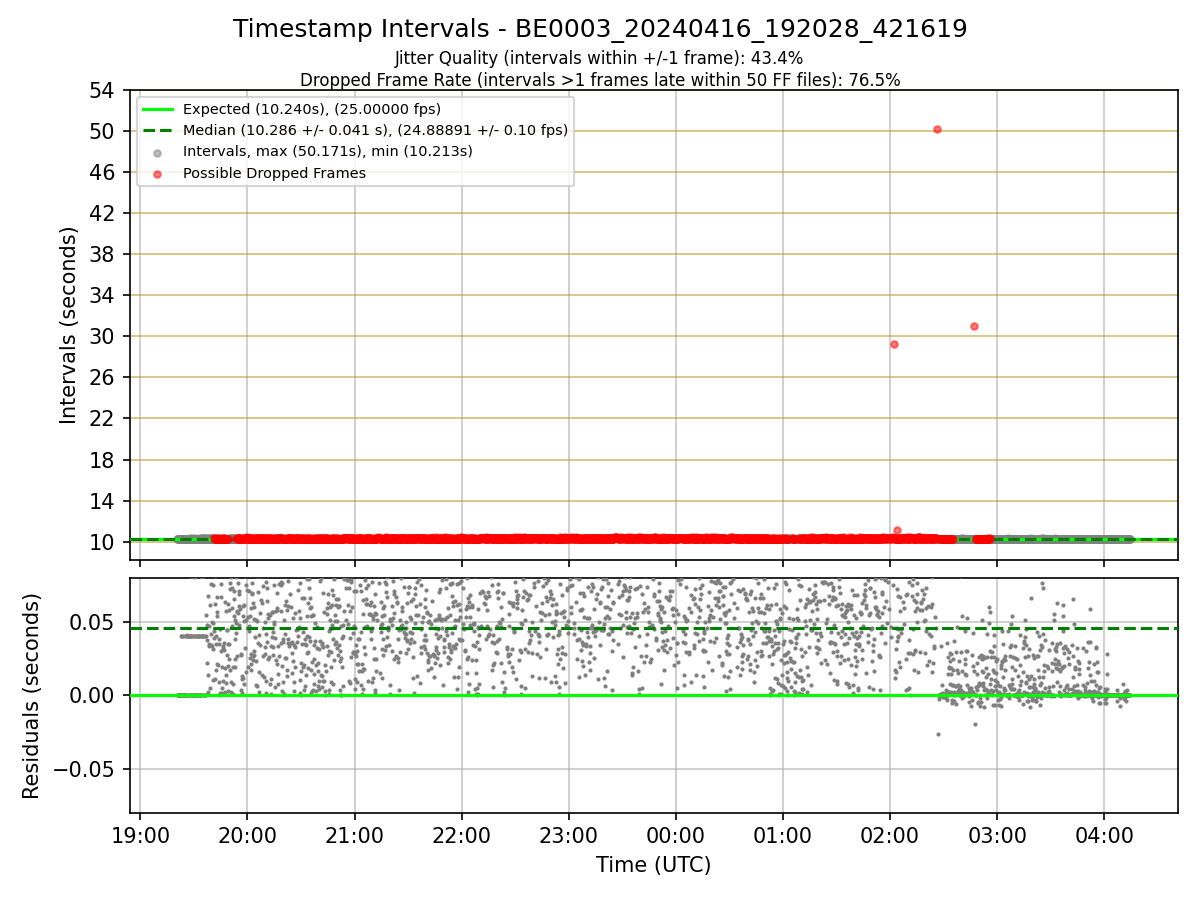Screen dimensions: 1200x900
Task: Click the "04:00" x-axis tick label
Action: pos(1103,835)
